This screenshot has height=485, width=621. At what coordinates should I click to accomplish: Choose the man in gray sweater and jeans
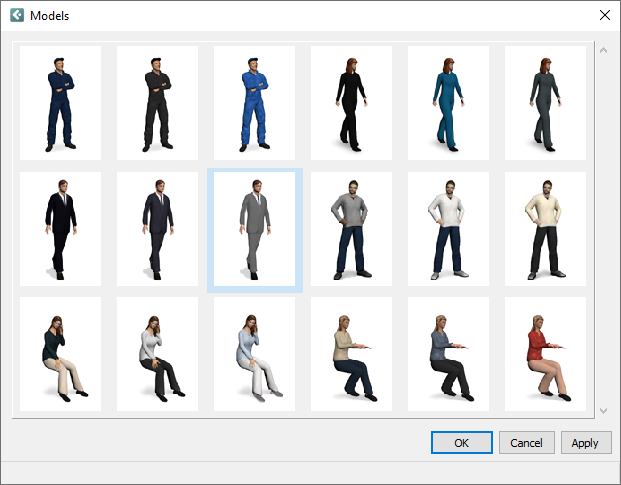click(351, 229)
